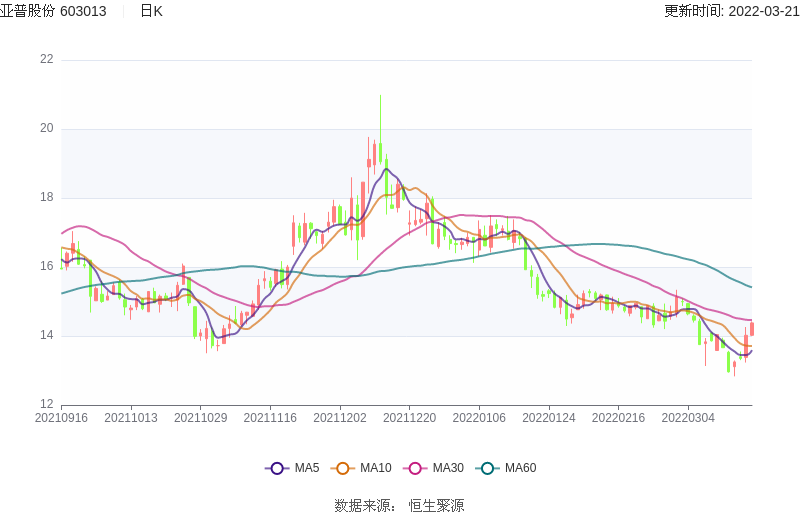Click the 20220106 date label on x-axis

tap(479, 417)
